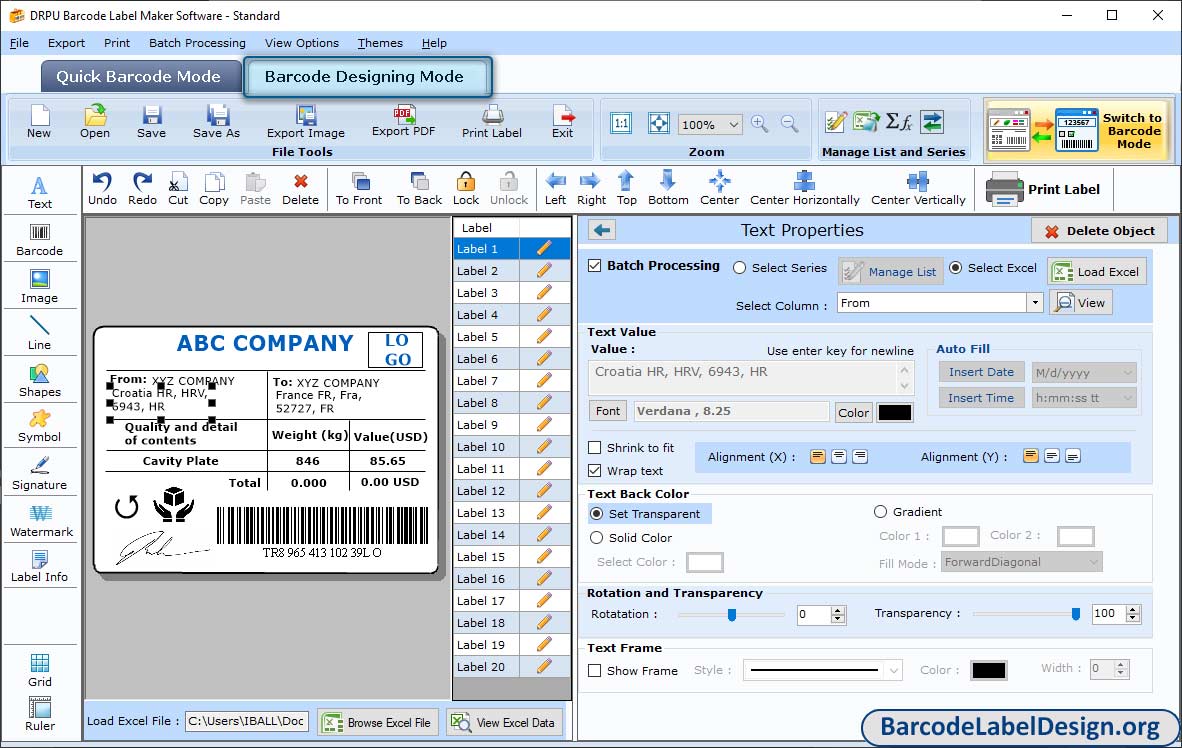
Task: Toggle the Grid view
Action: coord(39,670)
